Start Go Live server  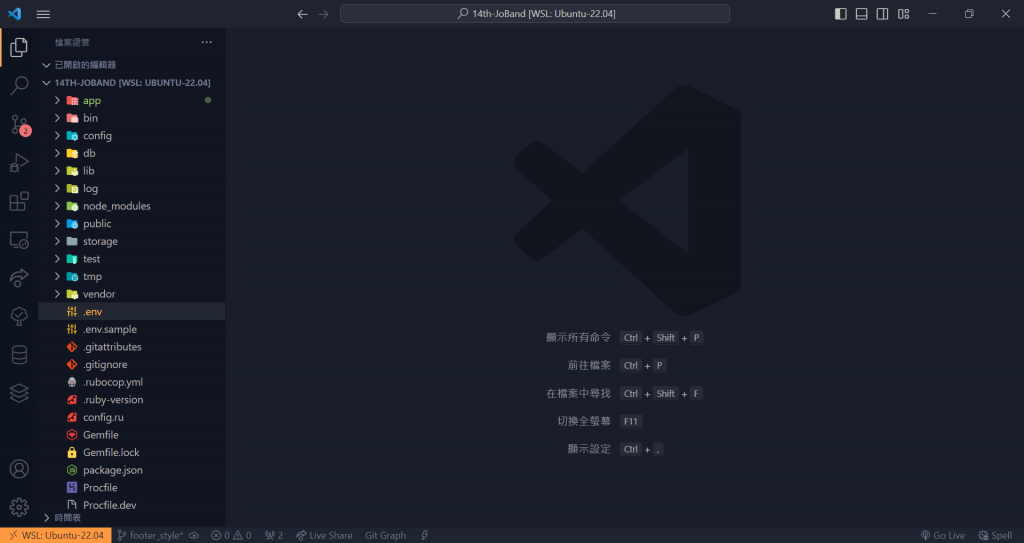click(942, 536)
